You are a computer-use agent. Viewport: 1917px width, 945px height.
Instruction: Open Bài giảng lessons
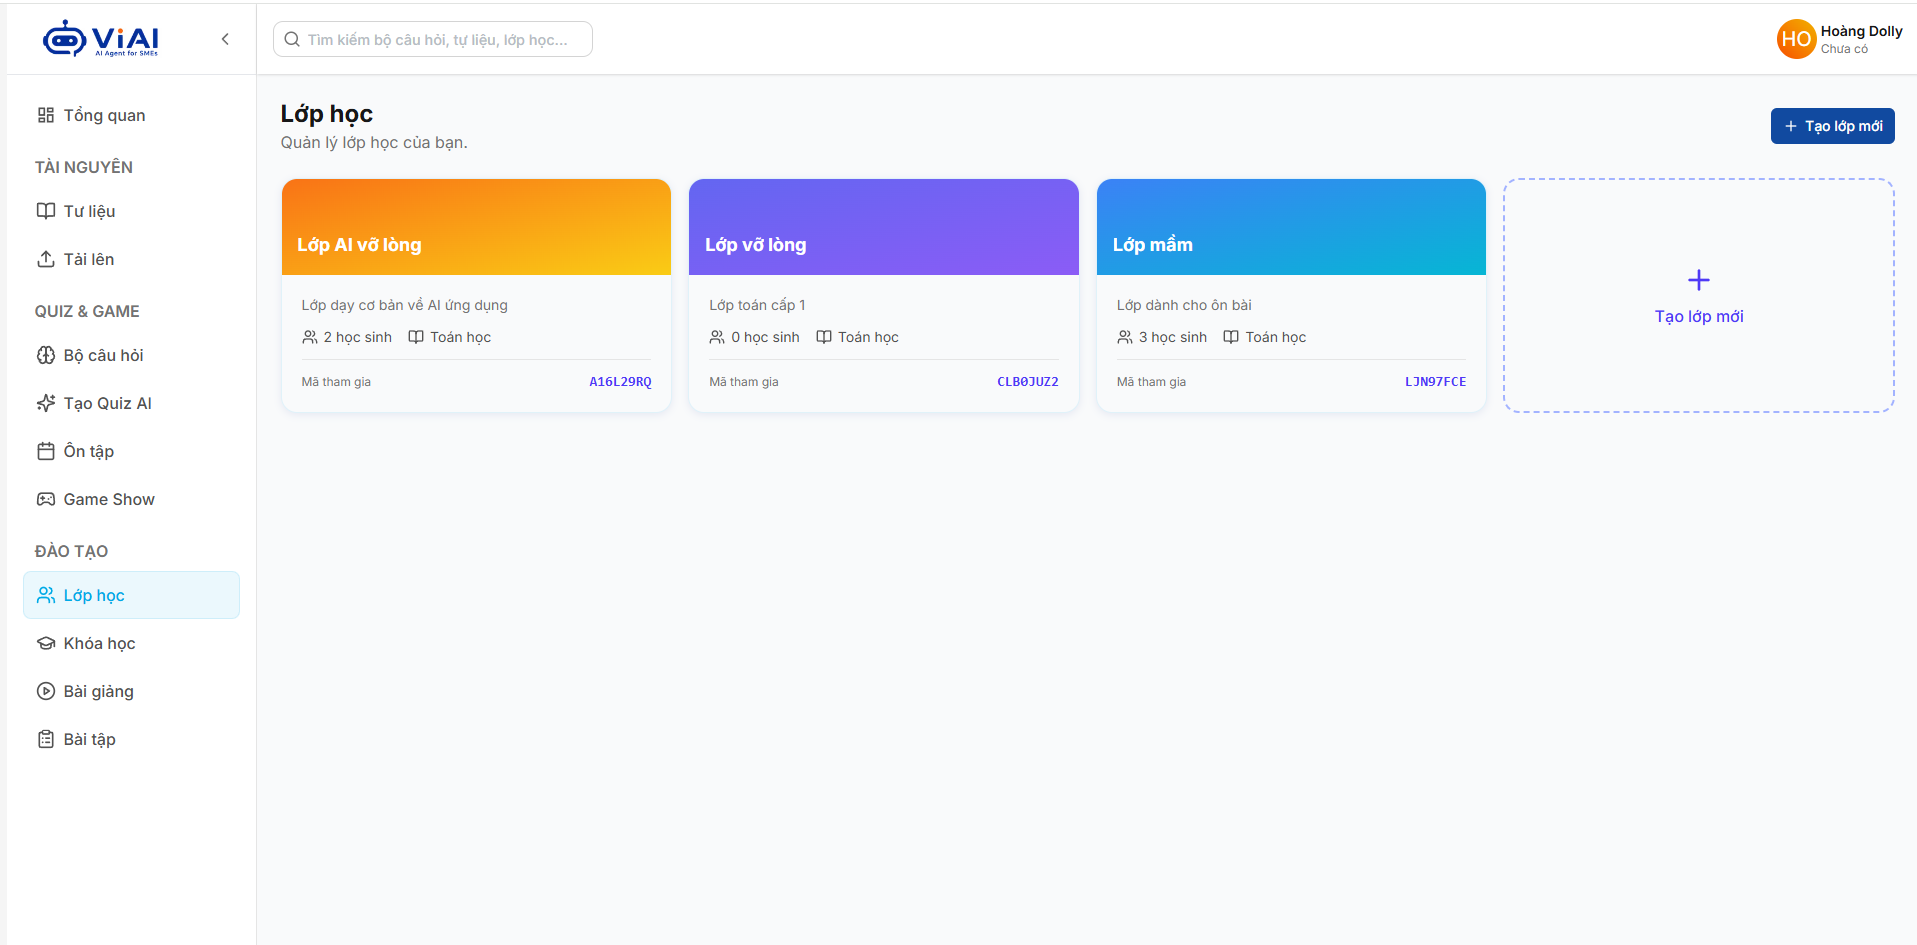pos(131,691)
